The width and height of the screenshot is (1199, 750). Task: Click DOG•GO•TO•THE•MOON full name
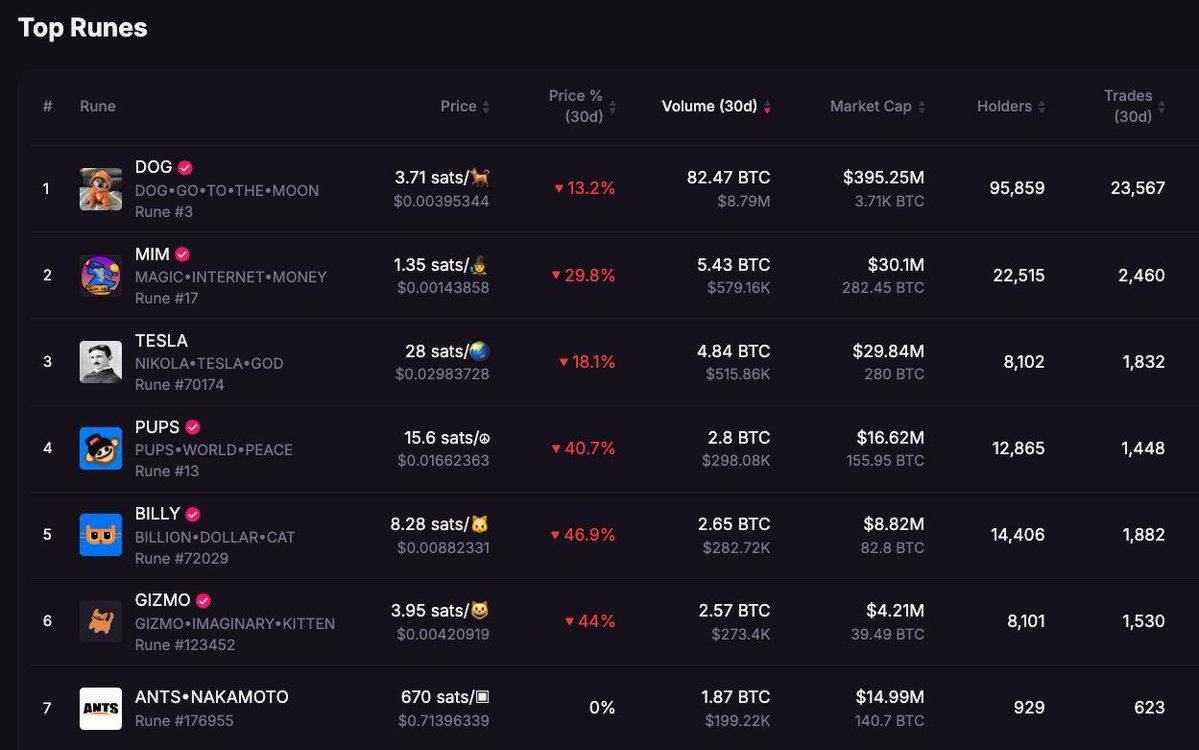tap(227, 190)
